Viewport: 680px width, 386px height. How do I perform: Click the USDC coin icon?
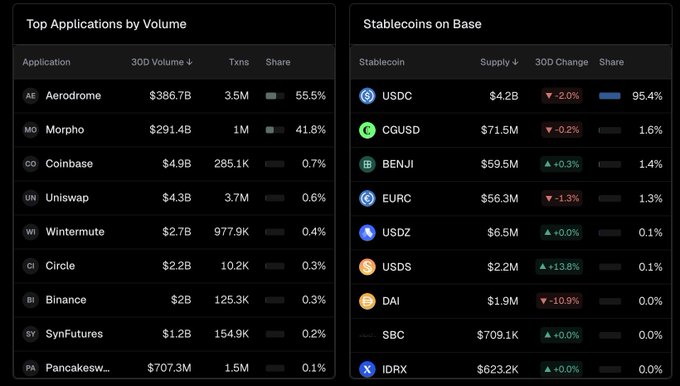(x=367, y=96)
